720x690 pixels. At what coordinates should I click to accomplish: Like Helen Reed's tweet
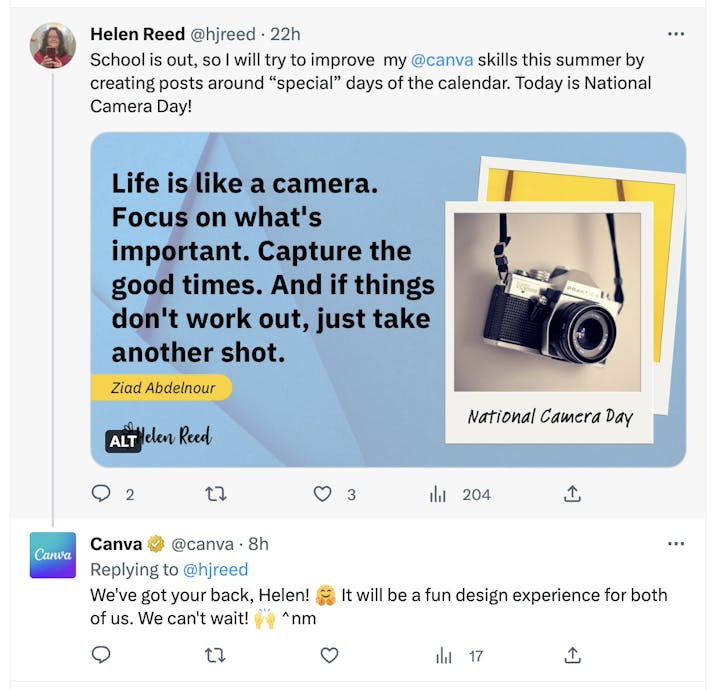(x=322, y=494)
